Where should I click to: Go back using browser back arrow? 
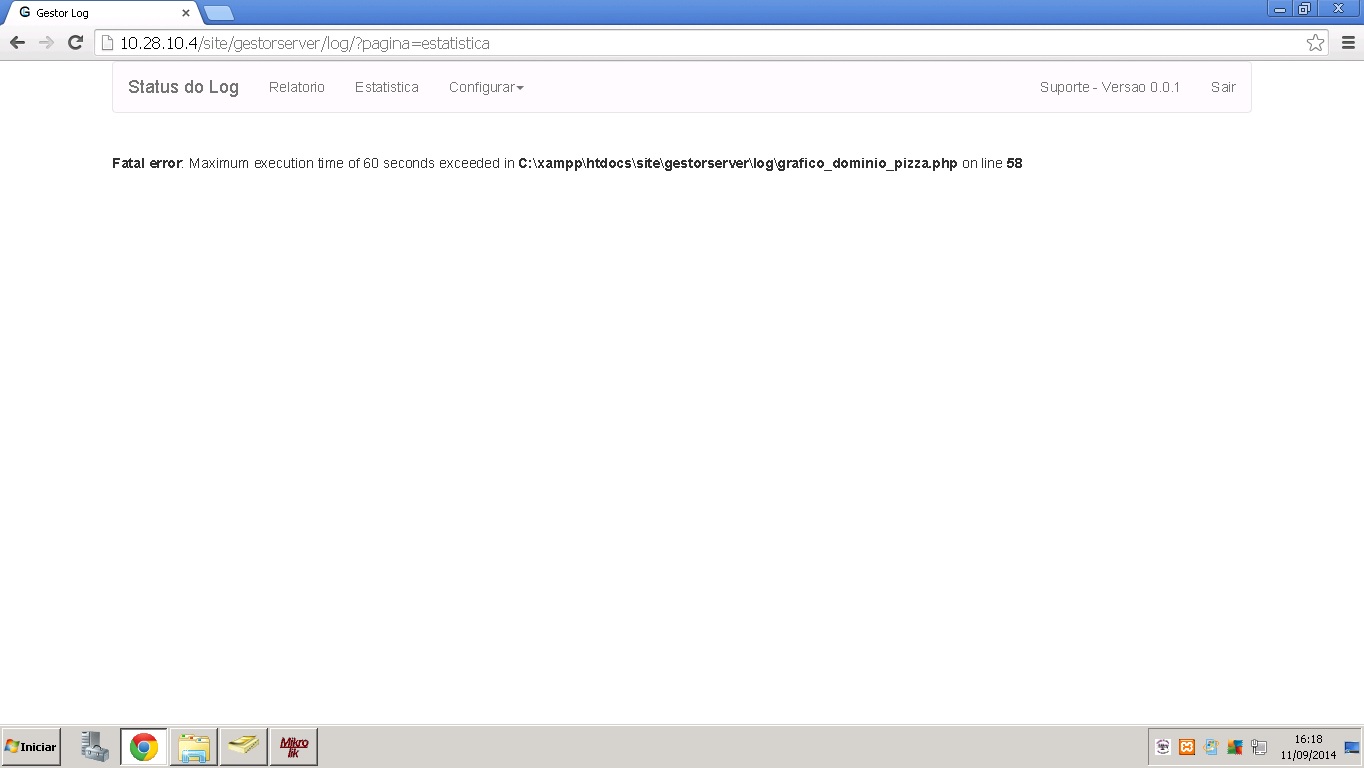pyautogui.click(x=17, y=43)
